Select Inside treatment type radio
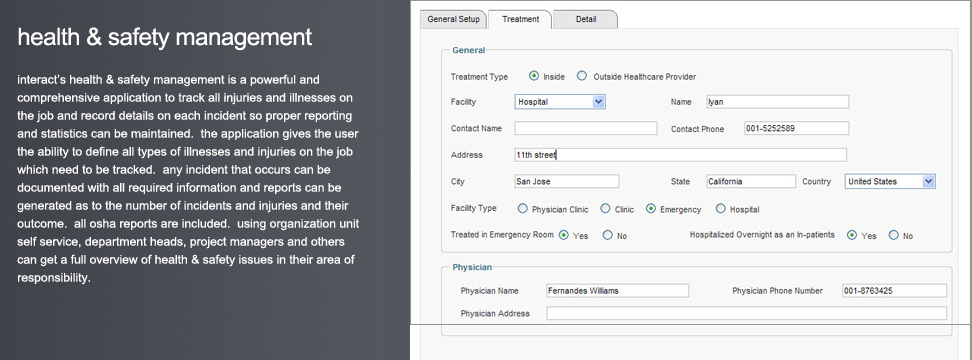The height and width of the screenshot is (360, 972). tap(534, 76)
